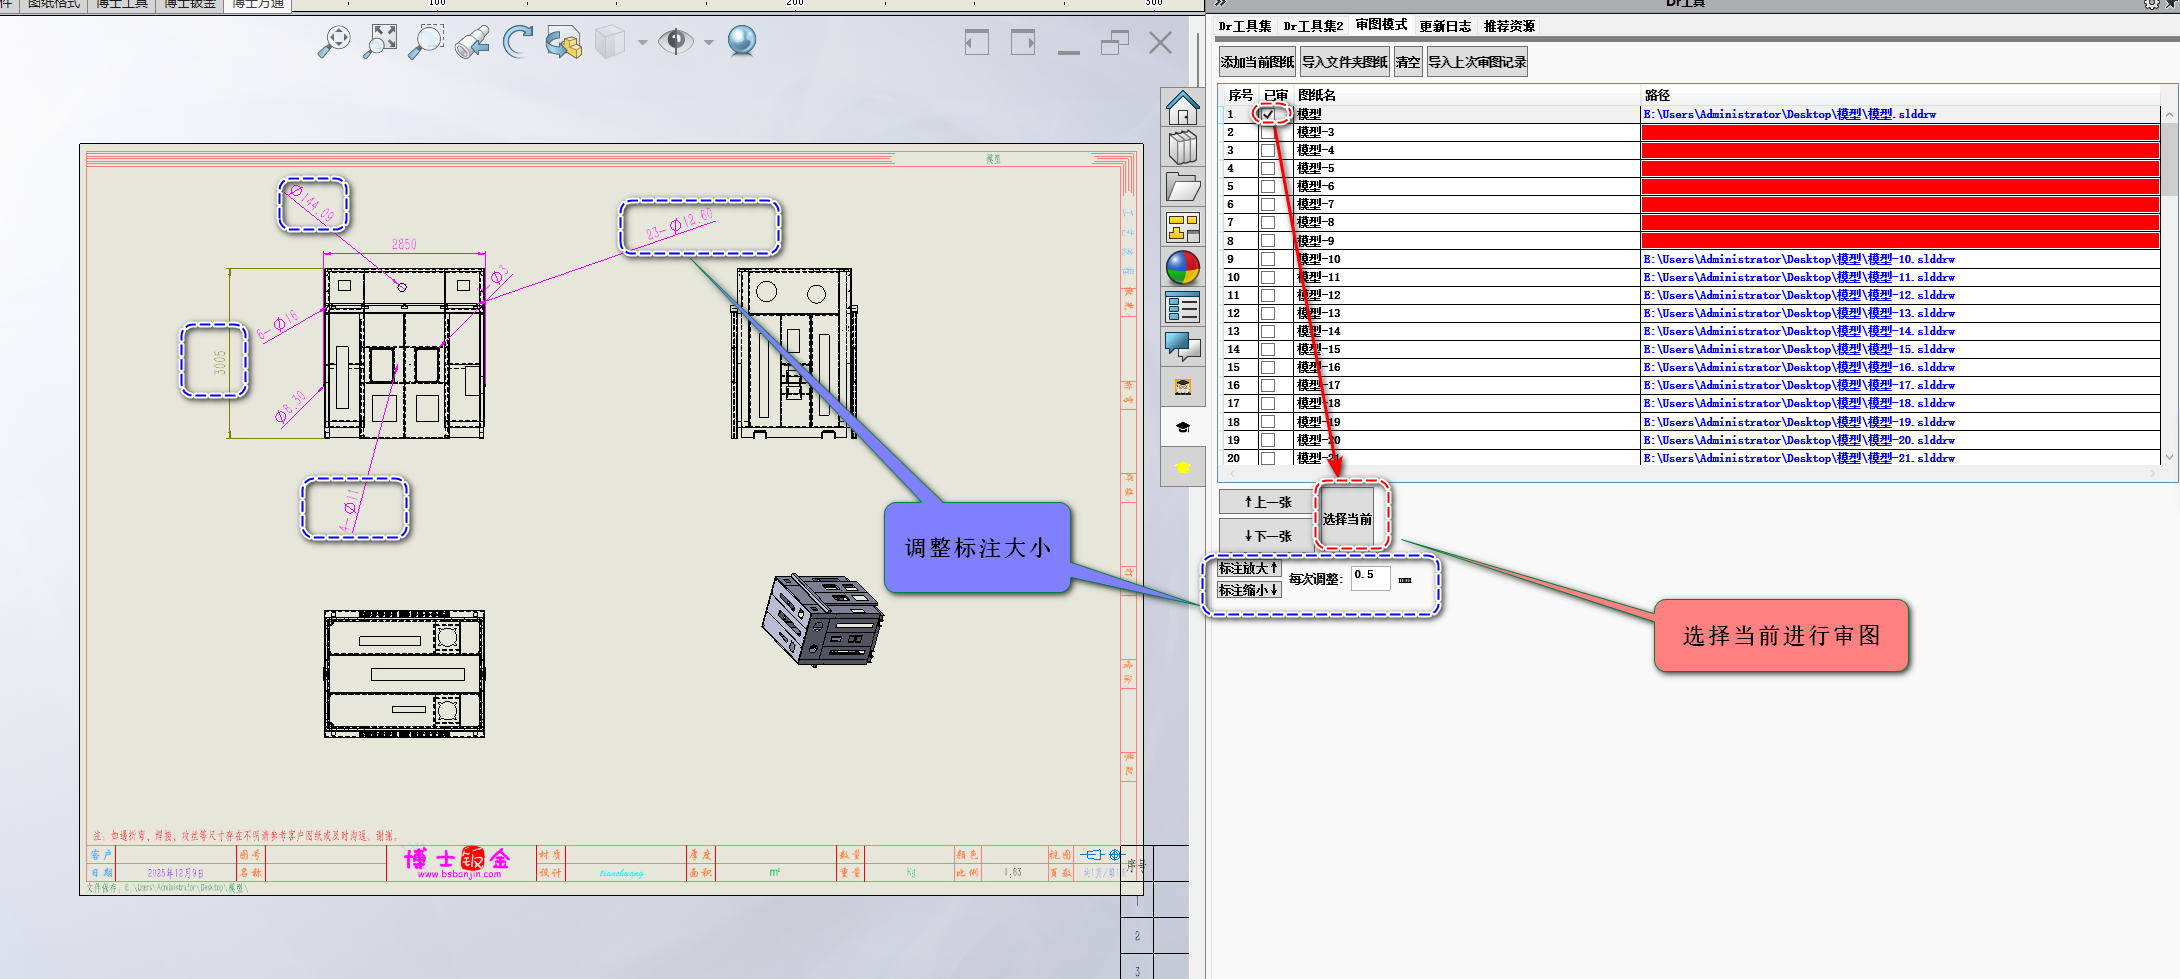Expand the panel with the double chevron
Screen dimensions: 2180x979
point(1220,4)
